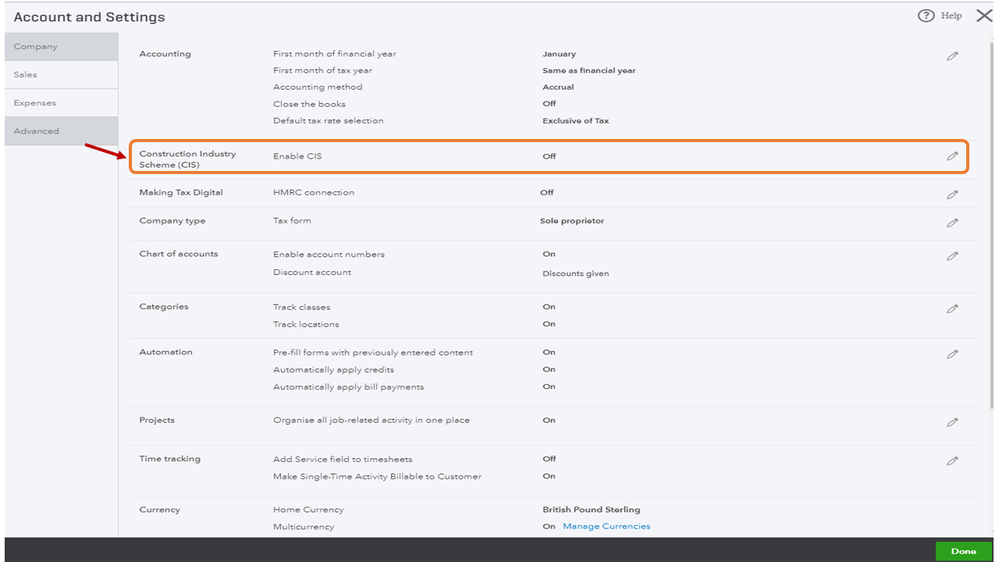Edit the Construction Industry Scheme section
The height and width of the screenshot is (562, 999).
952,157
